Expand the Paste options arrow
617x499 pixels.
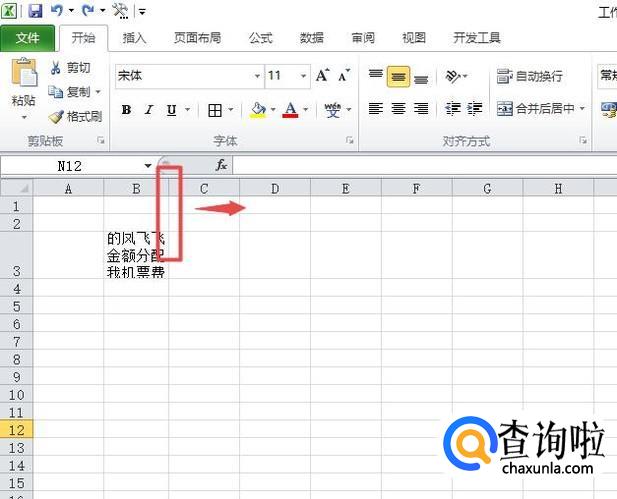pyautogui.click(x=24, y=117)
